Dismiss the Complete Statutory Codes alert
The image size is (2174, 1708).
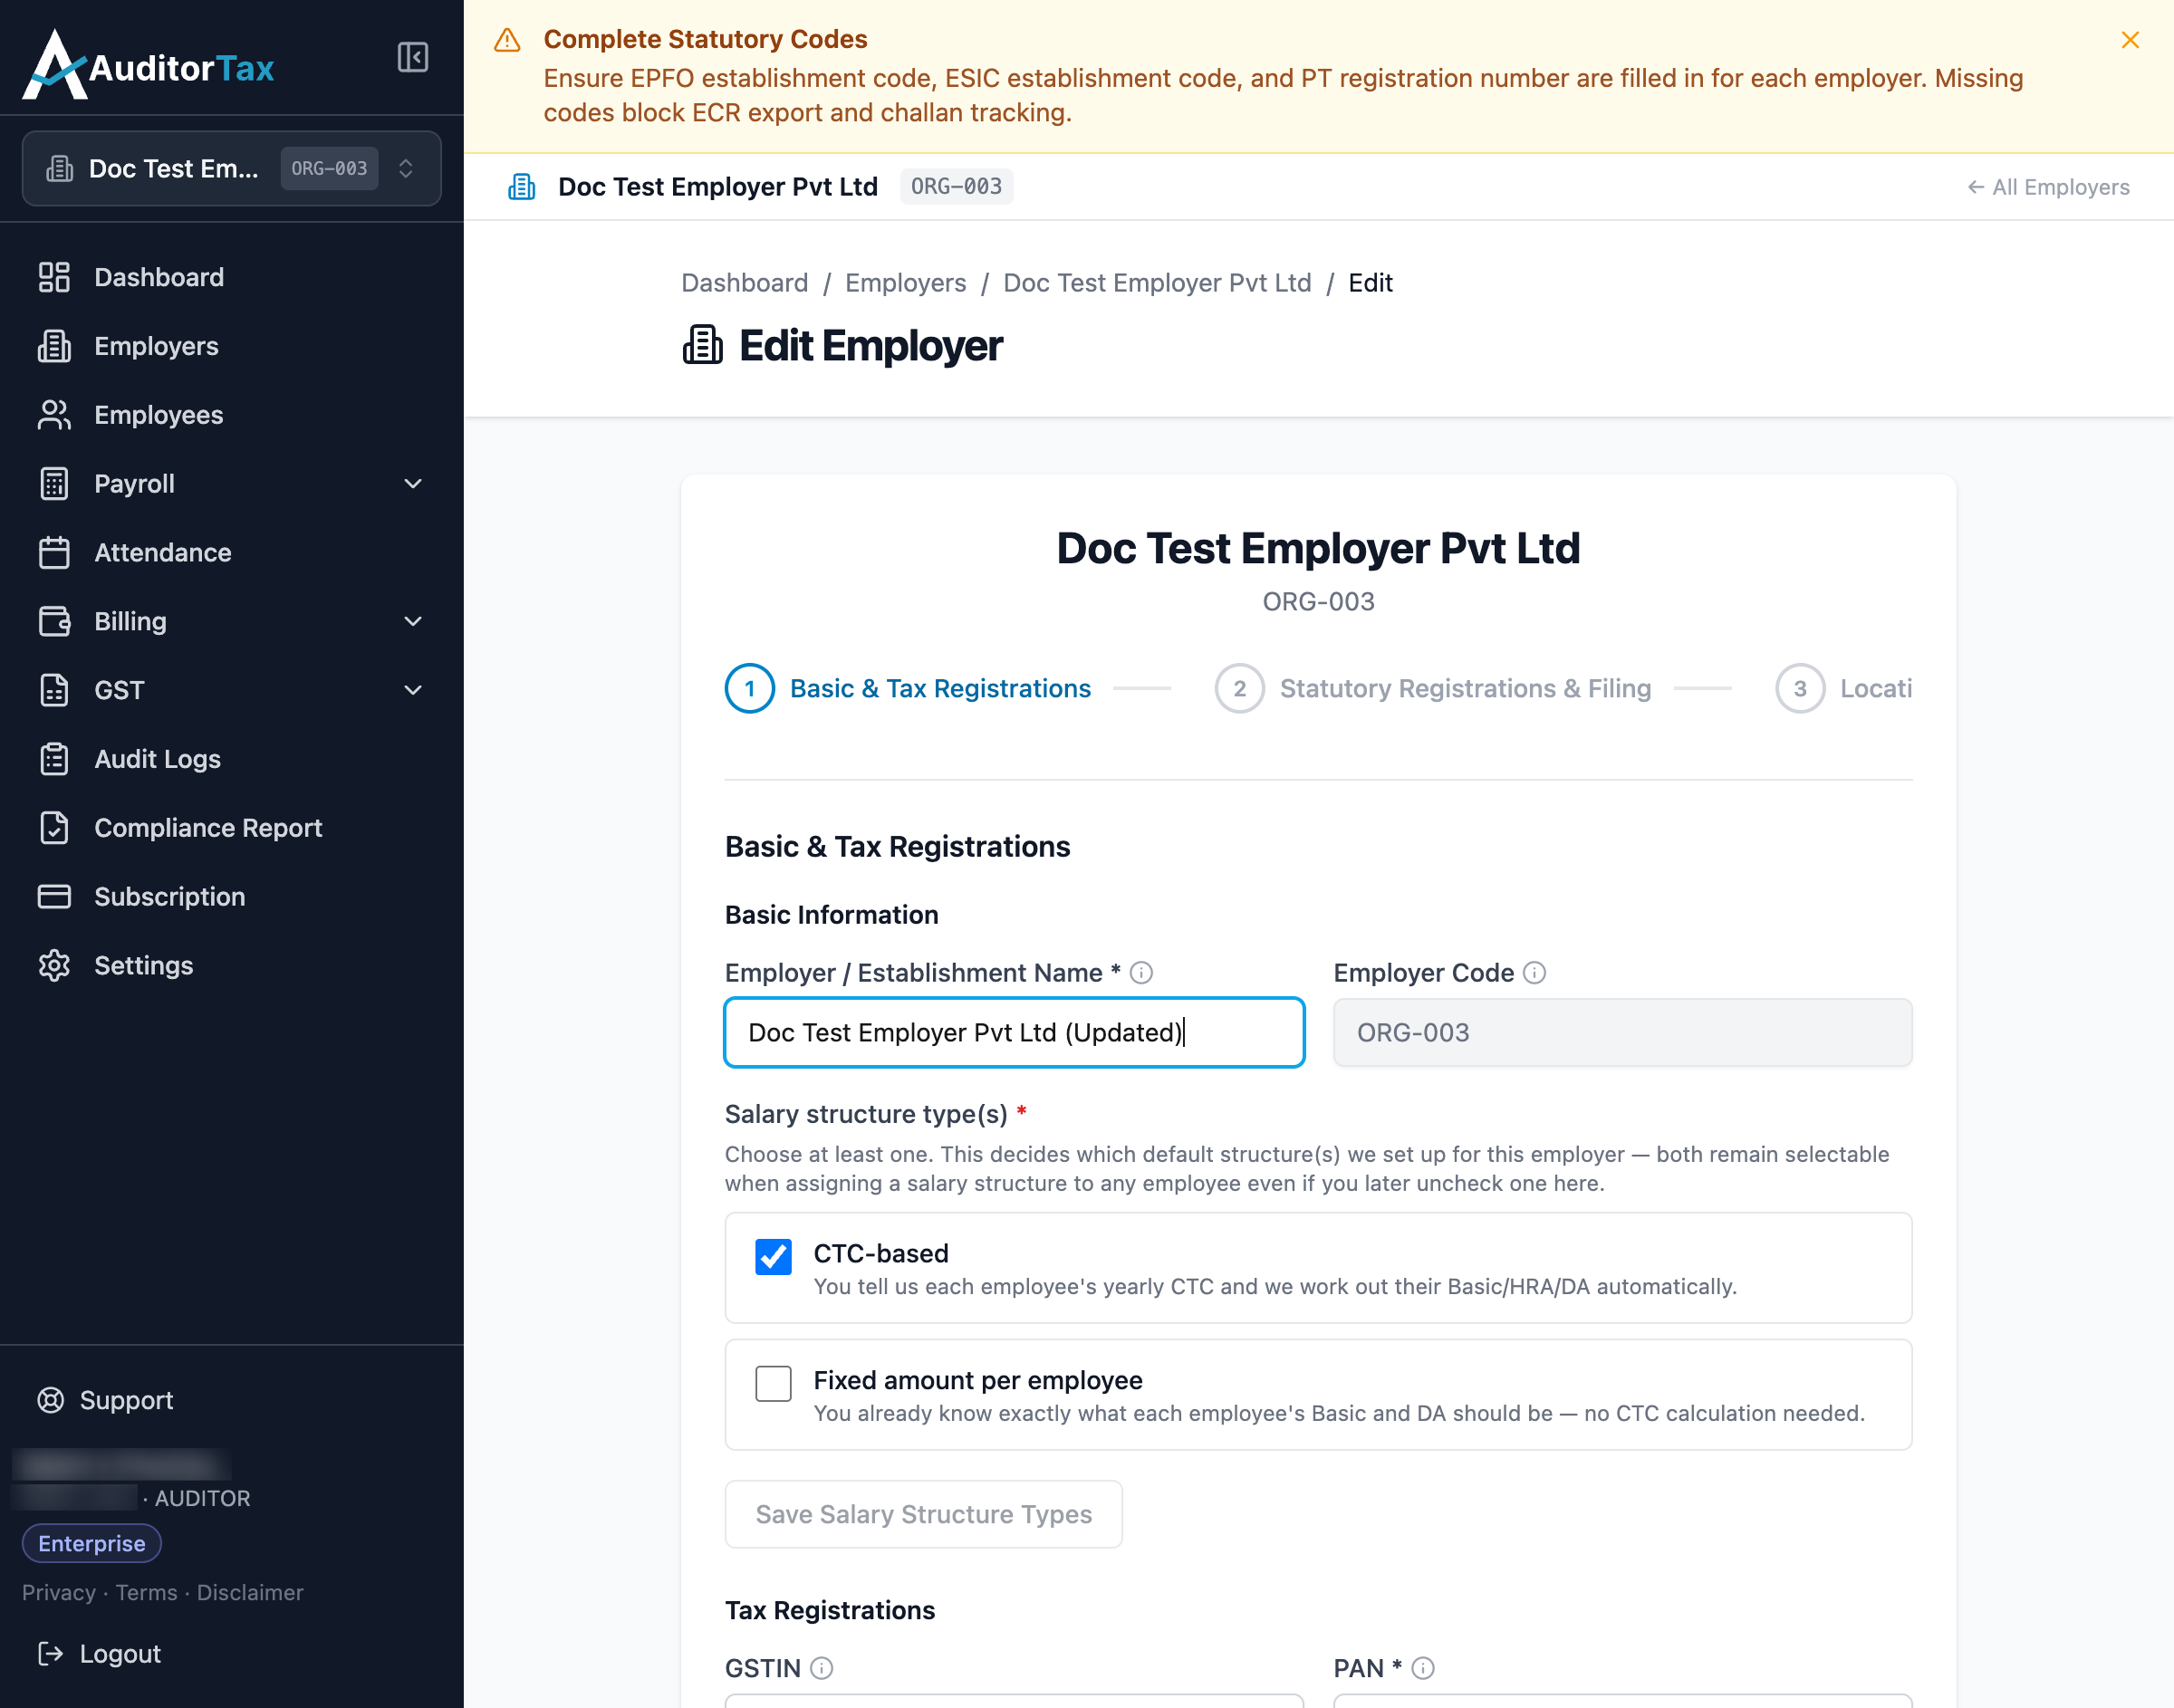click(2130, 39)
